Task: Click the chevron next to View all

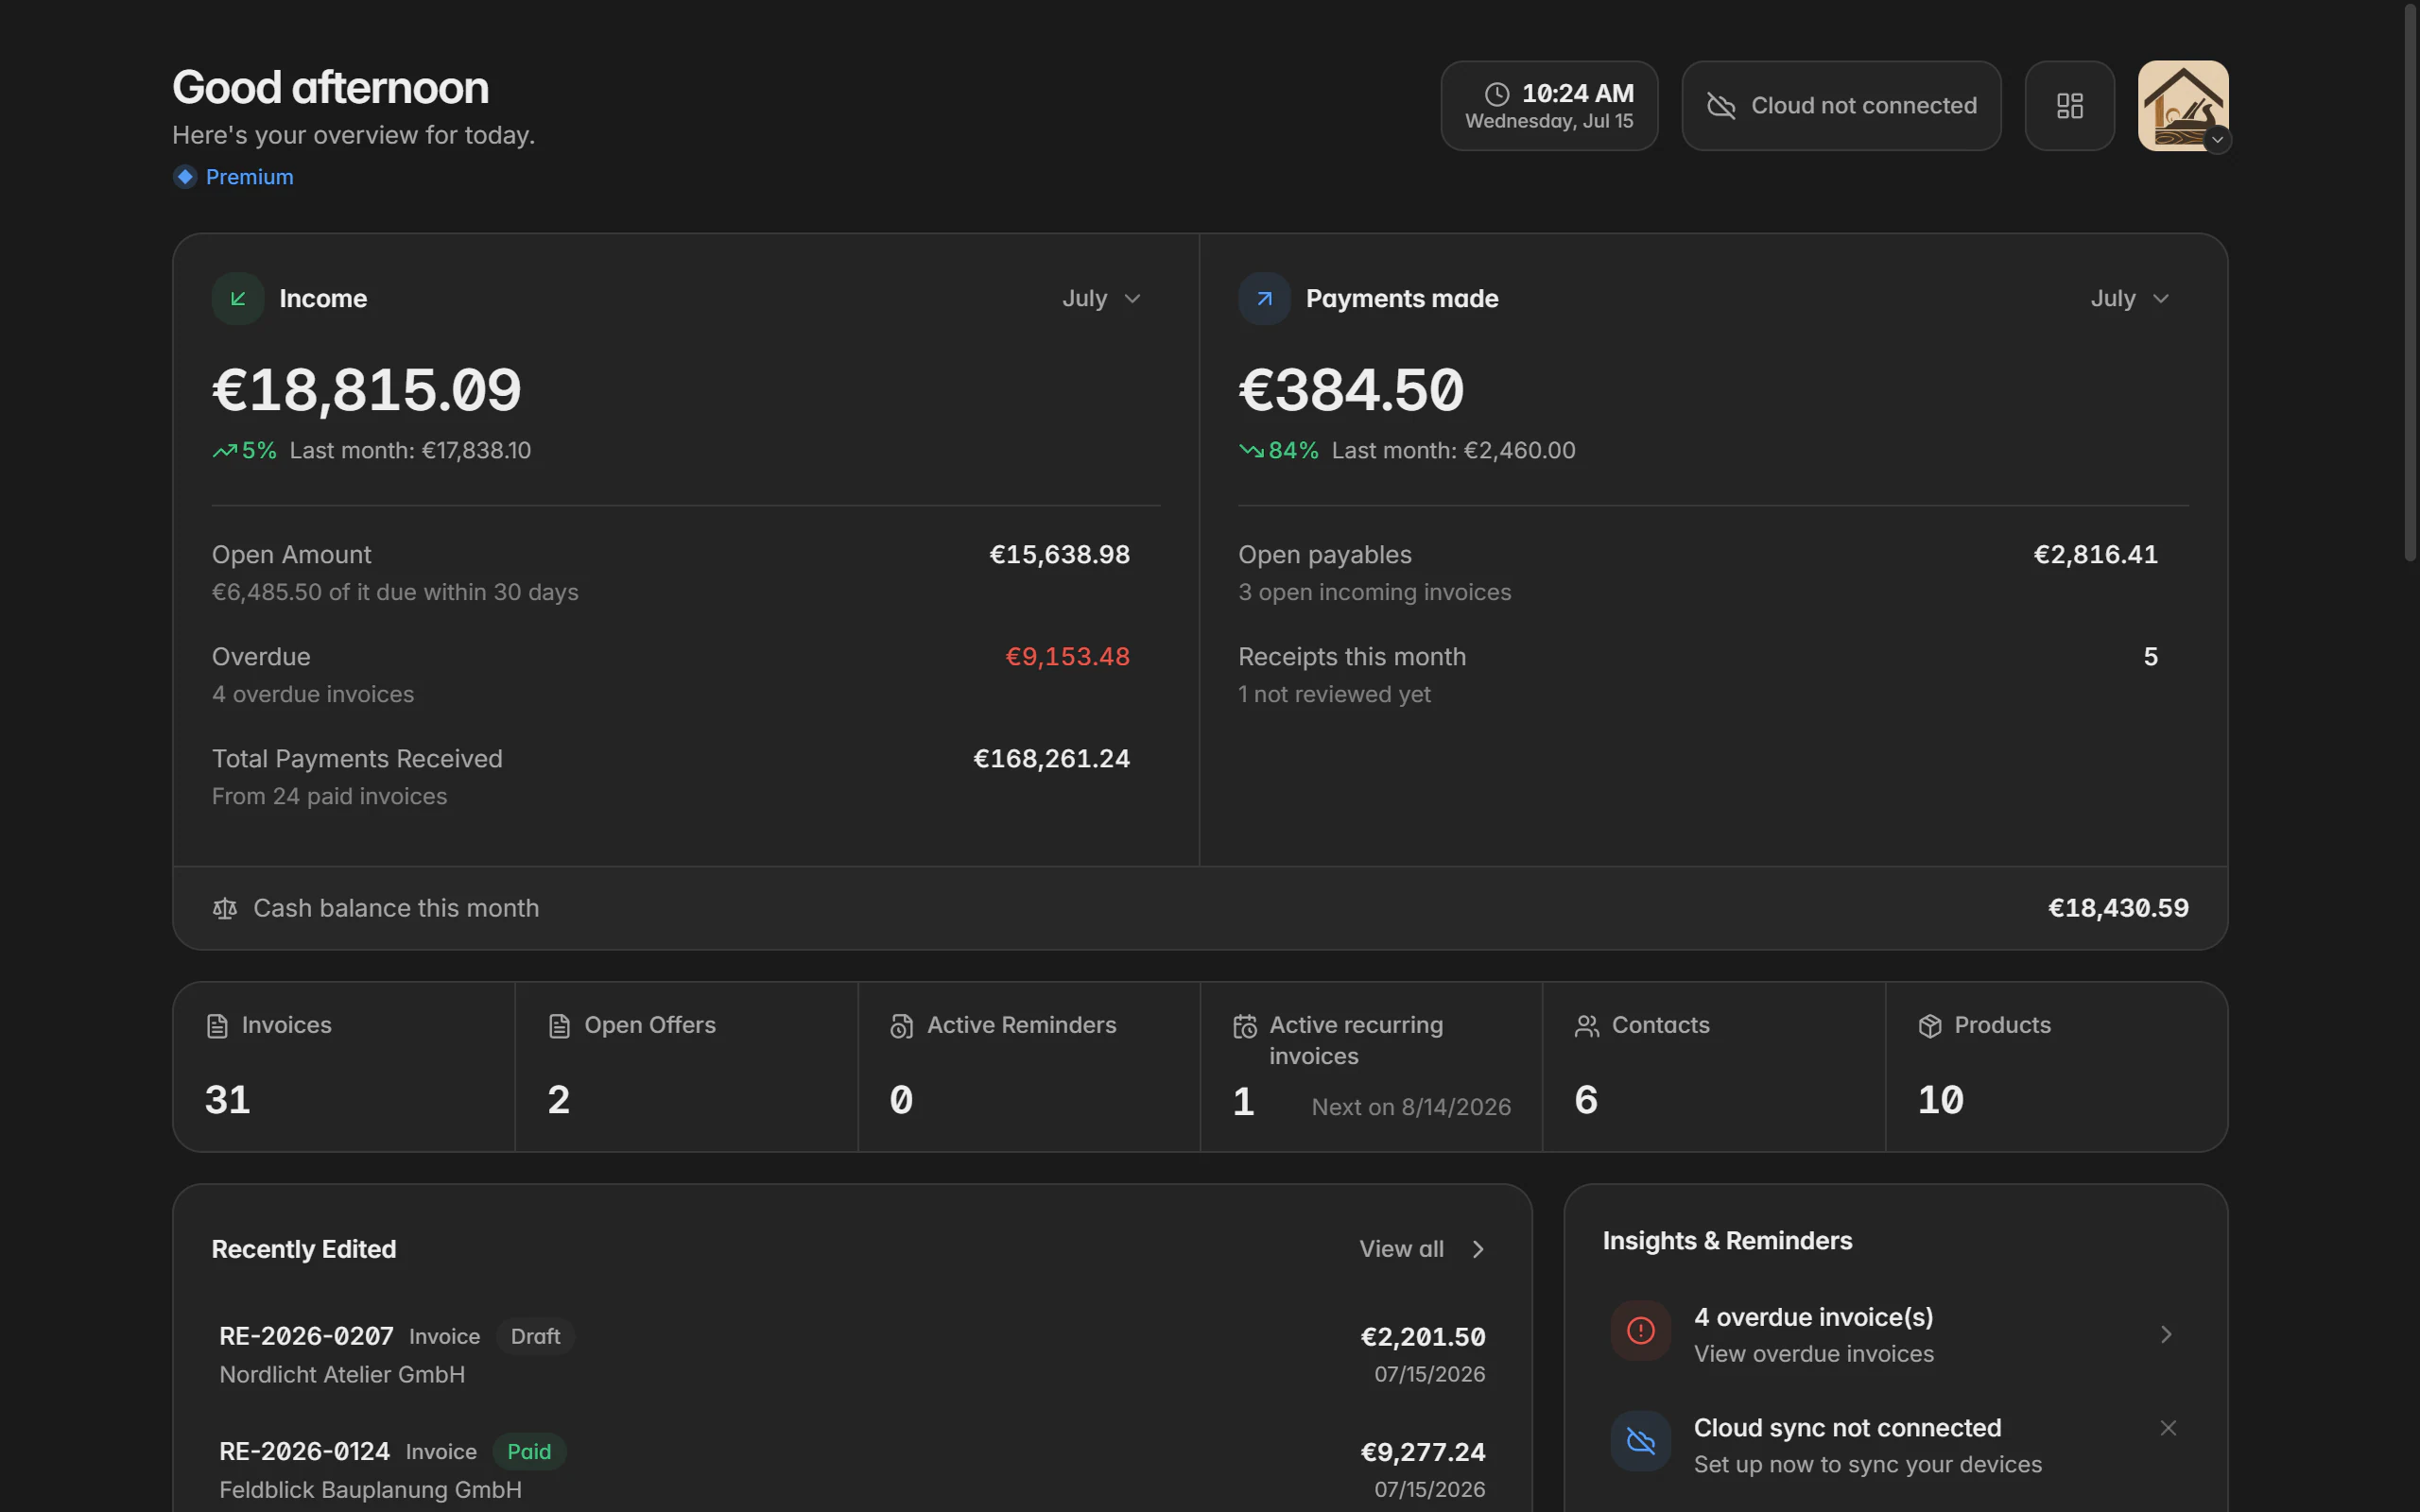Action: coord(1478,1249)
